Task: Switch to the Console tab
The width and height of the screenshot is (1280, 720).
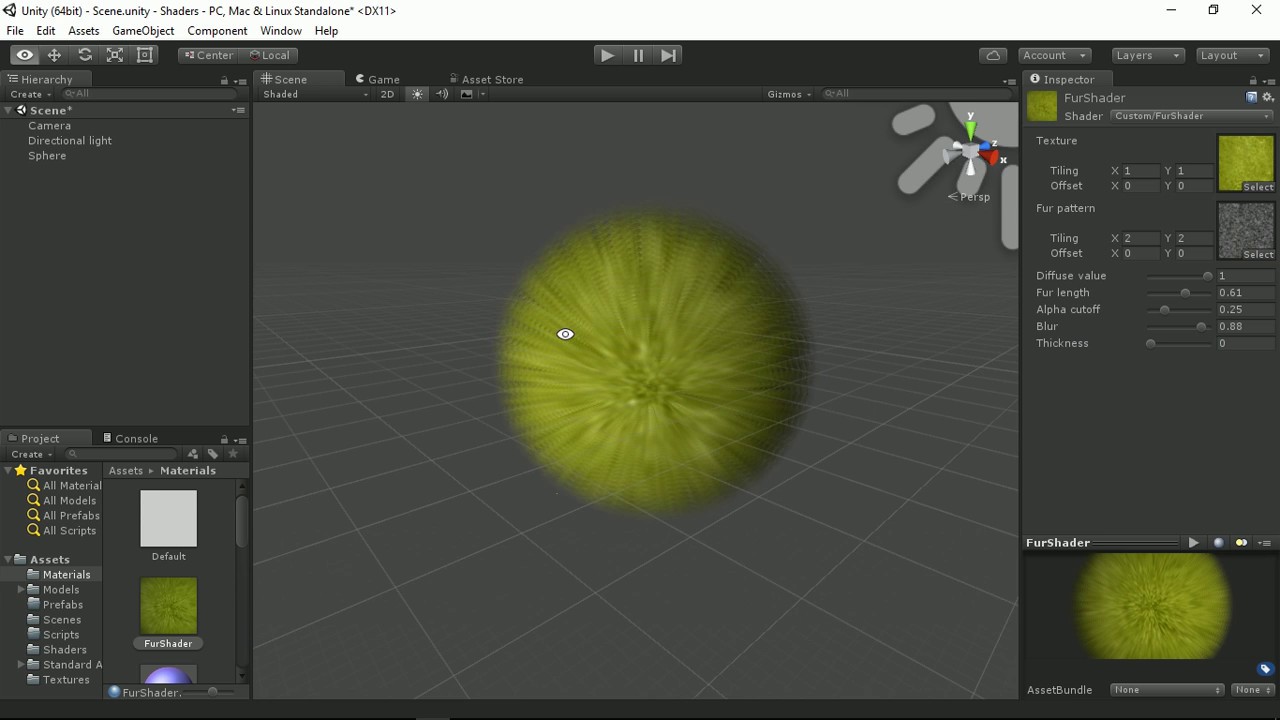Action: pos(131,438)
